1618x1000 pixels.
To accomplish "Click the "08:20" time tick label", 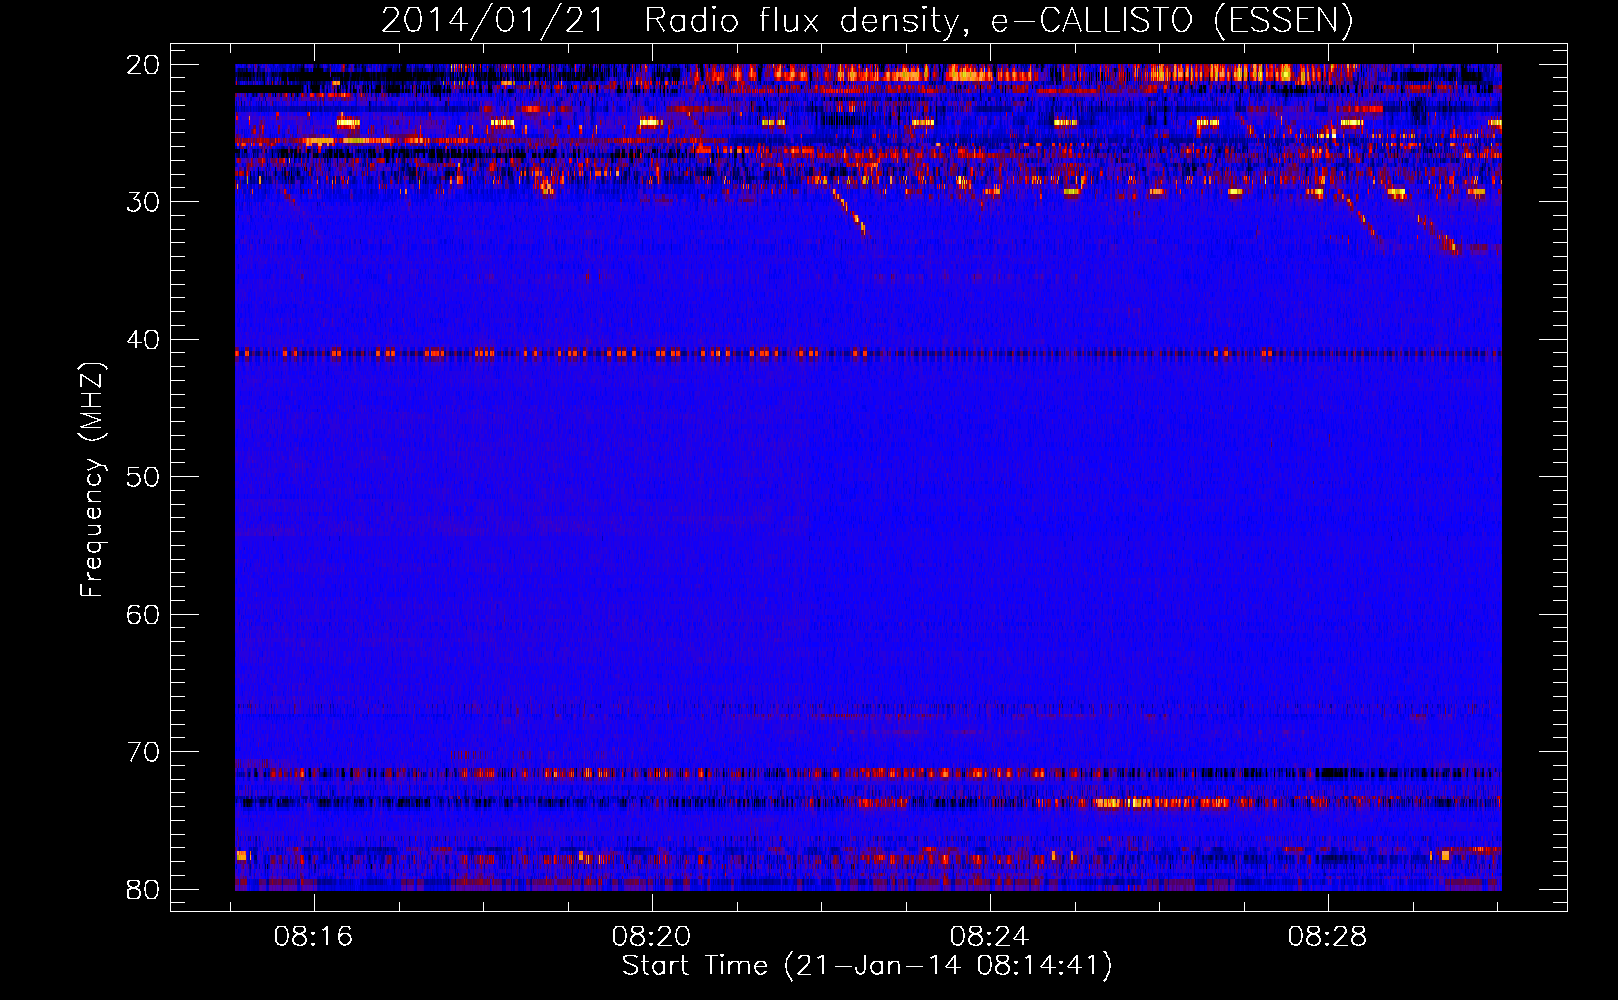I will [652, 937].
